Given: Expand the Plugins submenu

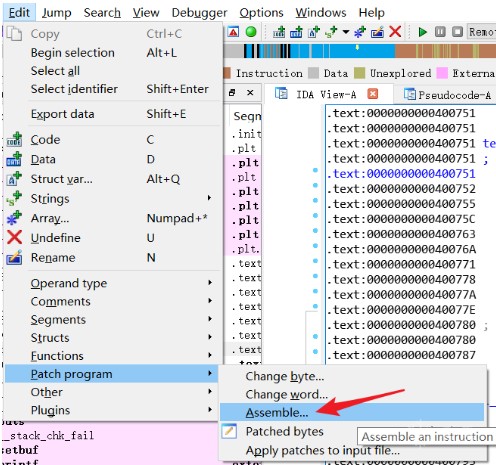Looking at the screenshot, I should (113, 410).
